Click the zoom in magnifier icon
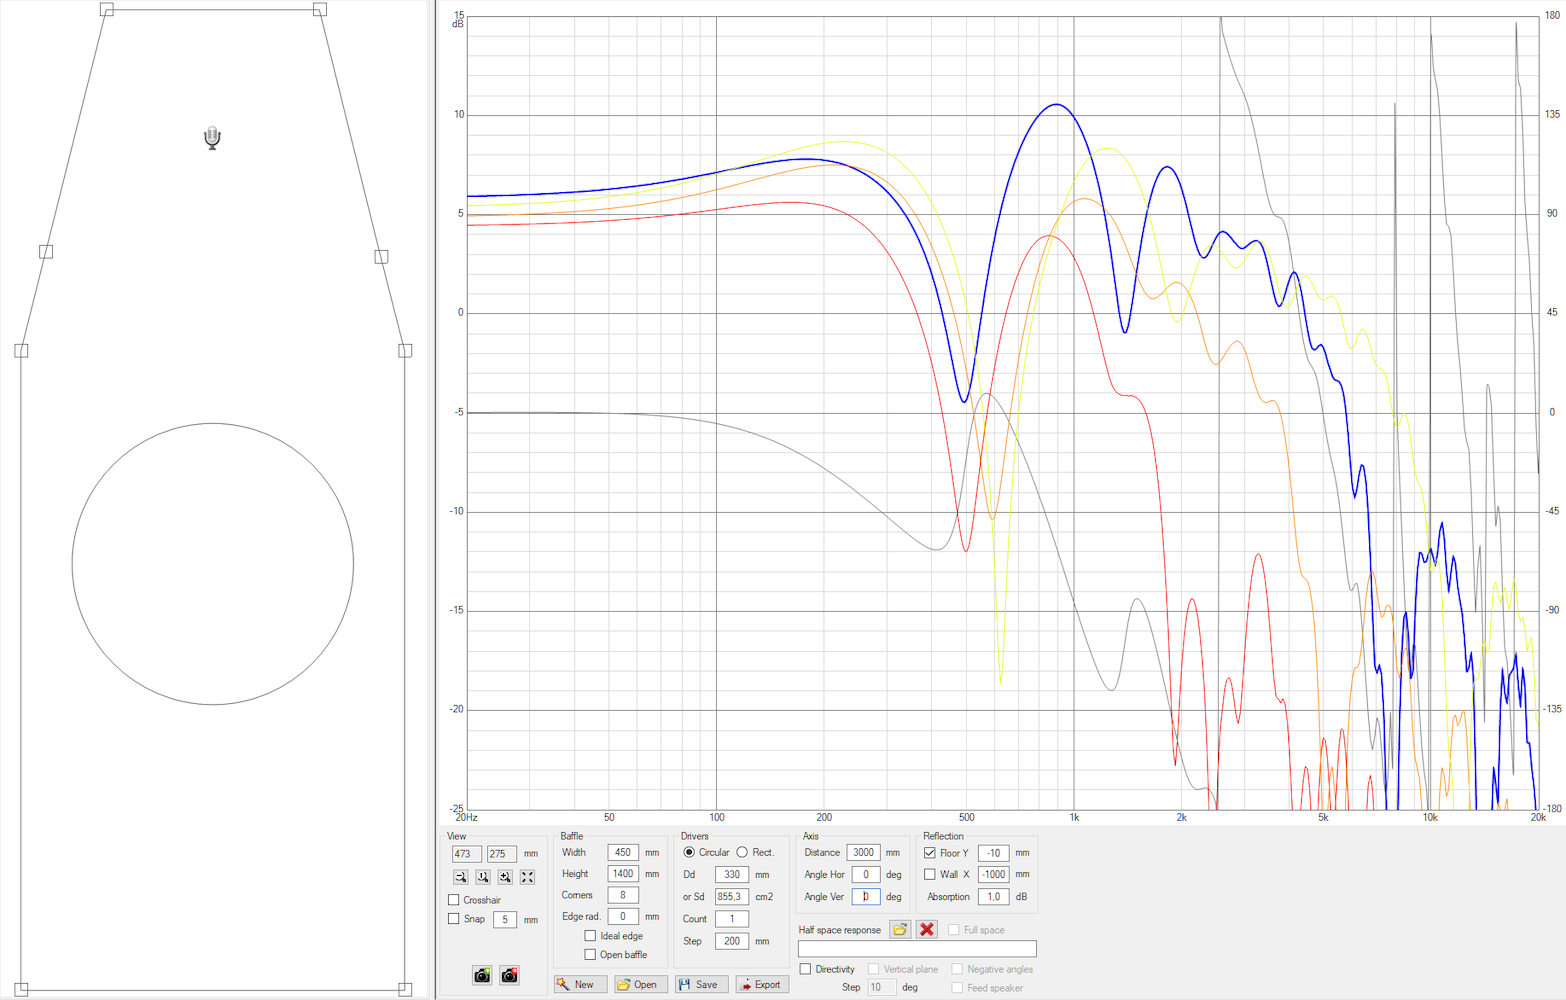Screen dimensions: 1566x1000 [x=505, y=877]
